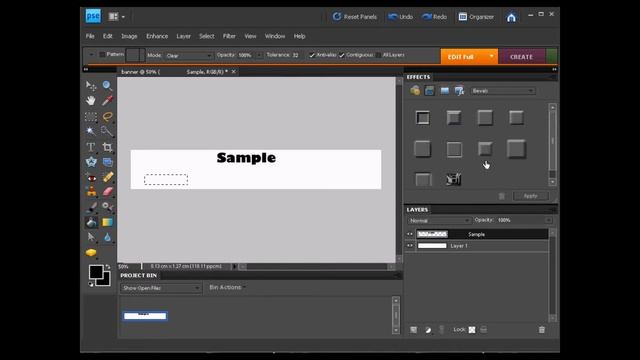The image size is (640, 360).
Task: Toggle the Anti-alias checkbox
Action: pyautogui.click(x=312, y=55)
